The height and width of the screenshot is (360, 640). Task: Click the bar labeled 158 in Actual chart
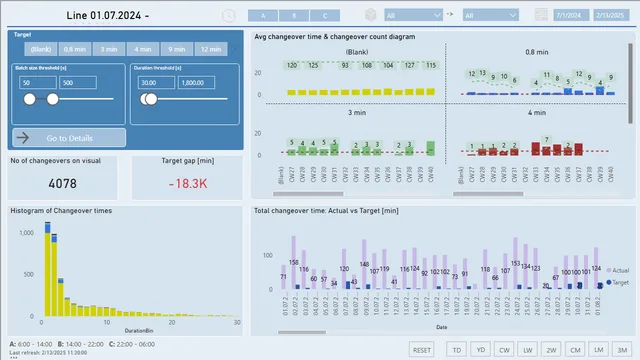[294, 262]
